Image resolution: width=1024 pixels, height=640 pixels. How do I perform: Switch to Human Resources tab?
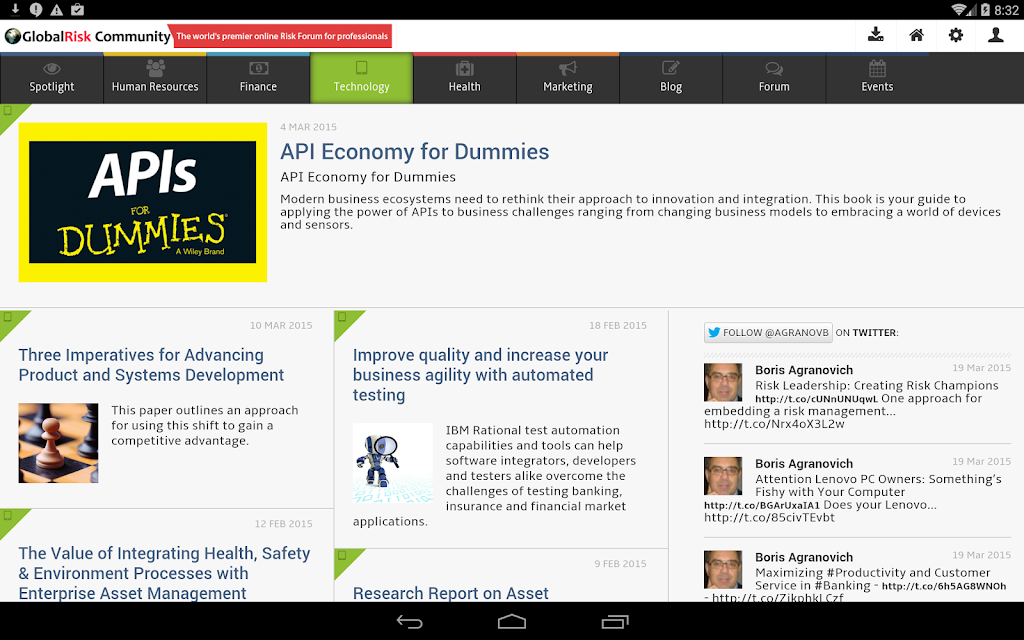(155, 78)
